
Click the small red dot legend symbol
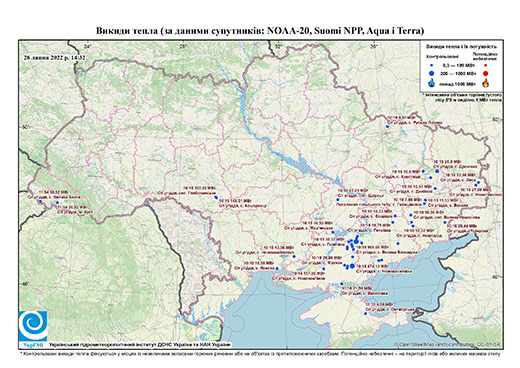pos(485,65)
